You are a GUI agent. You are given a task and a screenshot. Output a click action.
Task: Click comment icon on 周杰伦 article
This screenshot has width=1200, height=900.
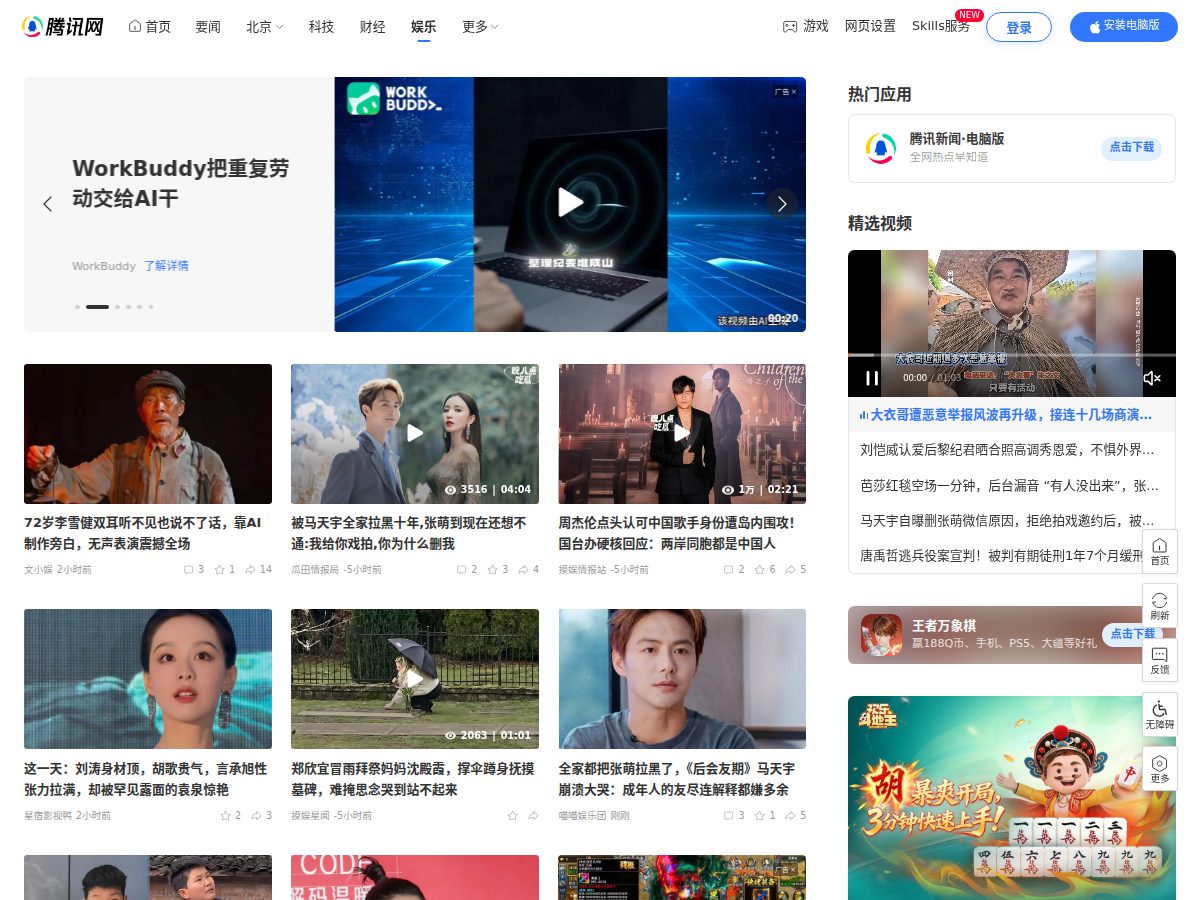728,569
